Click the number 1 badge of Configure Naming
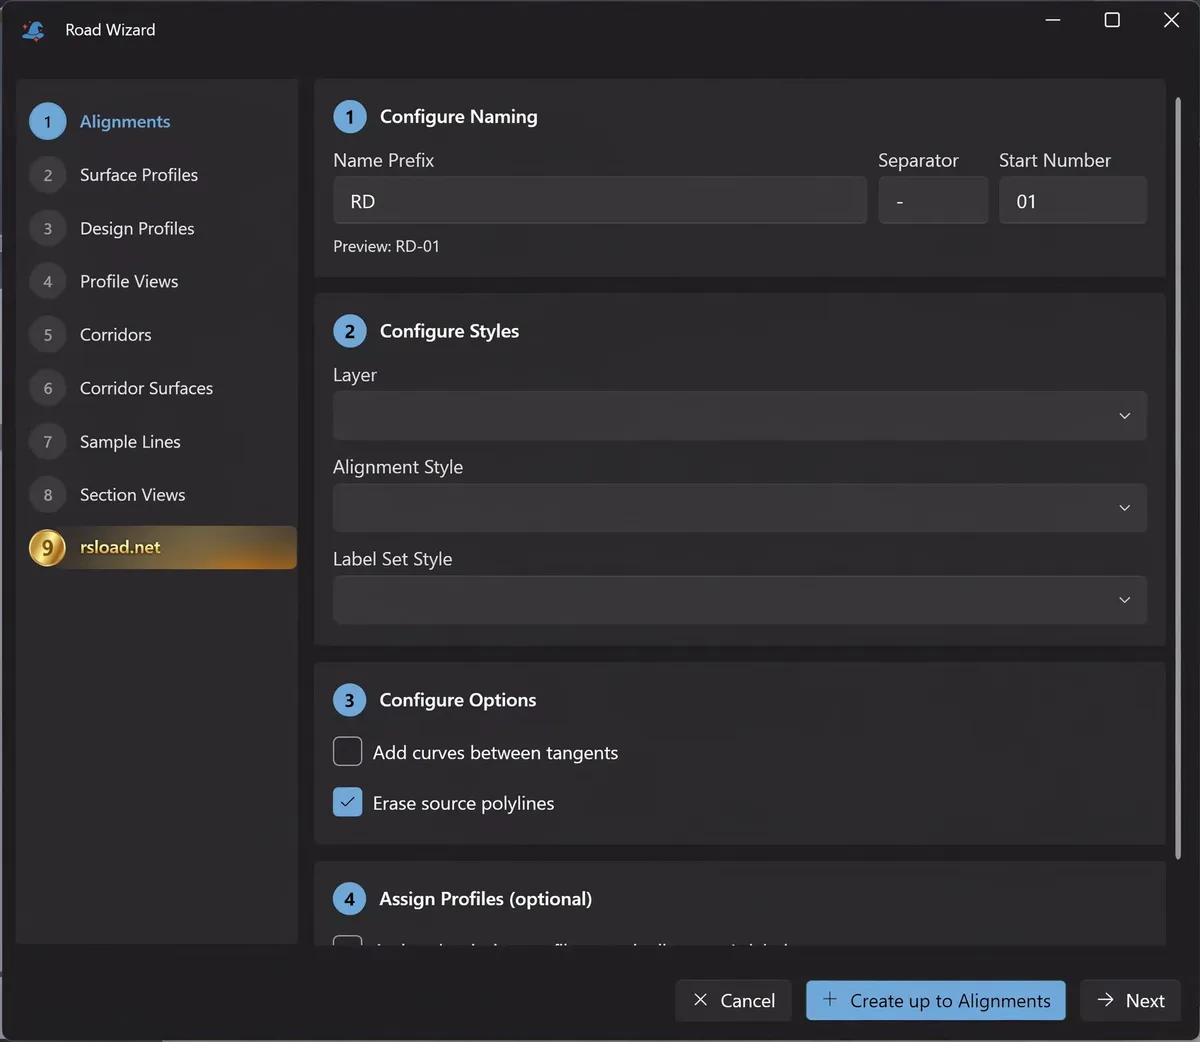The height and width of the screenshot is (1042, 1200). [349, 117]
